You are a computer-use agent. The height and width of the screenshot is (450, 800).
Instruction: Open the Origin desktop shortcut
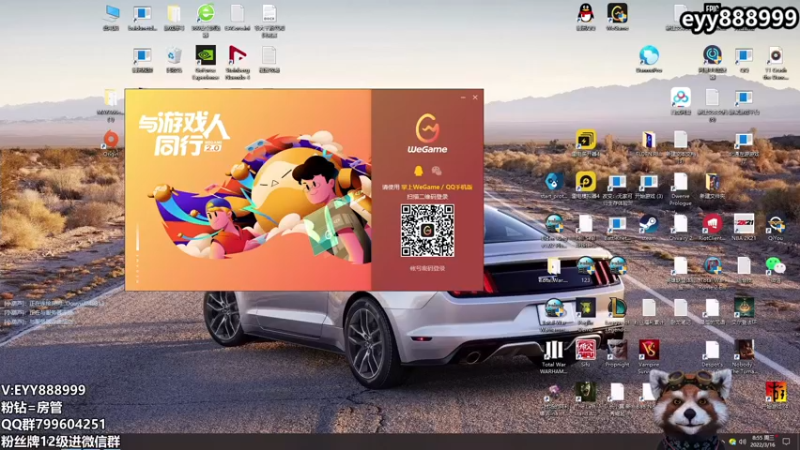pos(111,142)
